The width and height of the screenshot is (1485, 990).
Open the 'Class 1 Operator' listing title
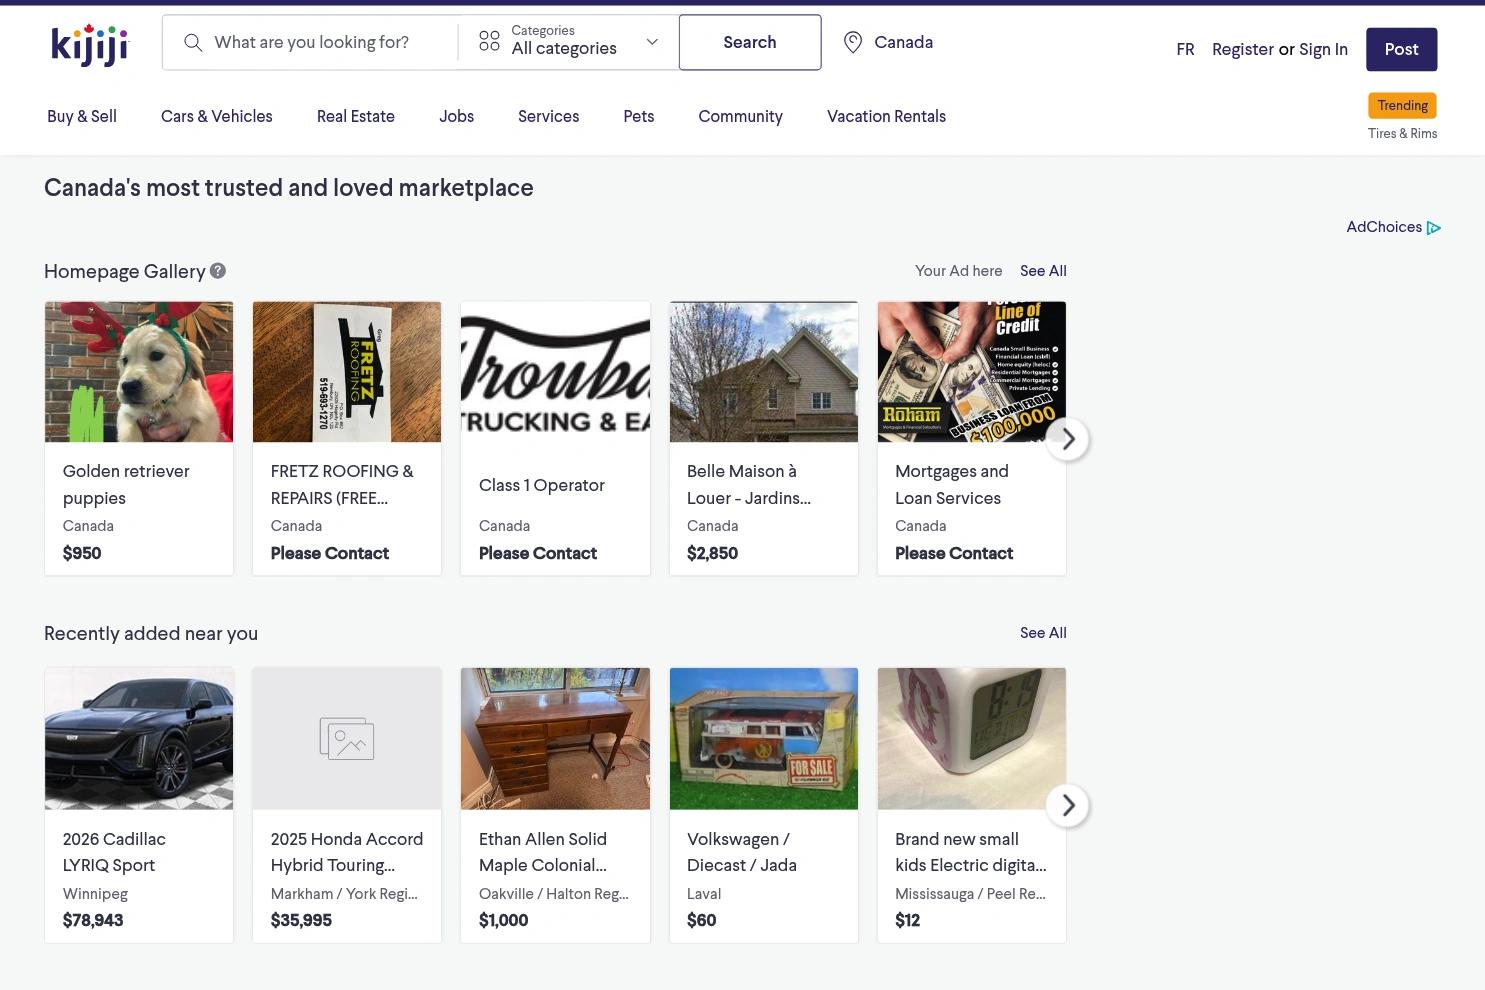point(542,485)
